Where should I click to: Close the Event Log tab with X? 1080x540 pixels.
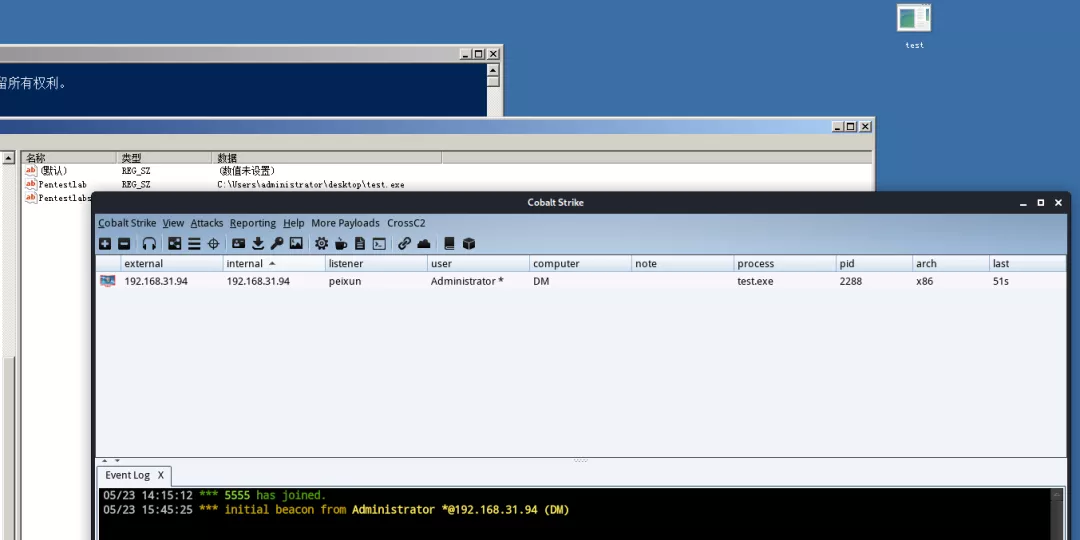point(160,475)
